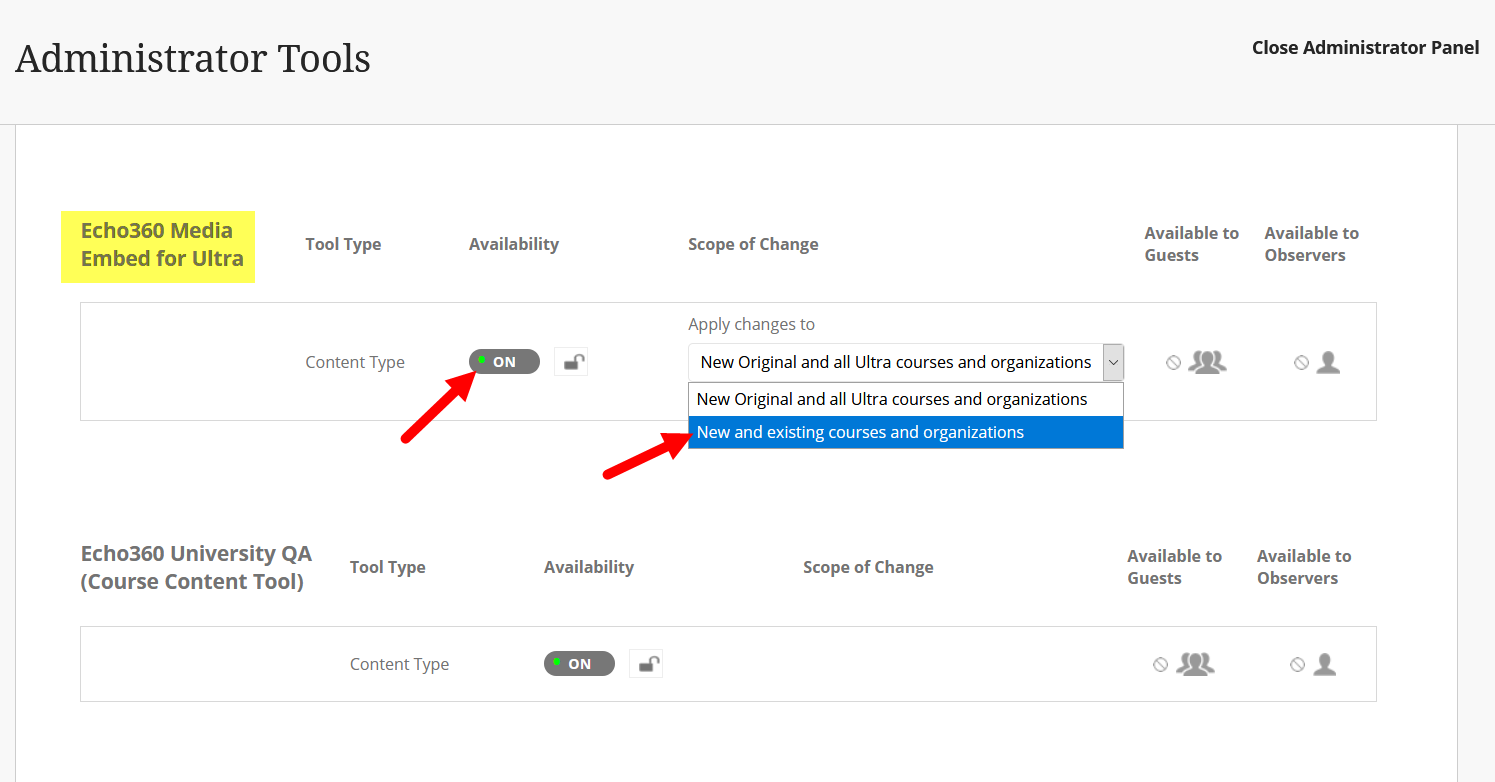
Task: Click lock icon in Echo360 Media Embed row
Action: [571, 362]
